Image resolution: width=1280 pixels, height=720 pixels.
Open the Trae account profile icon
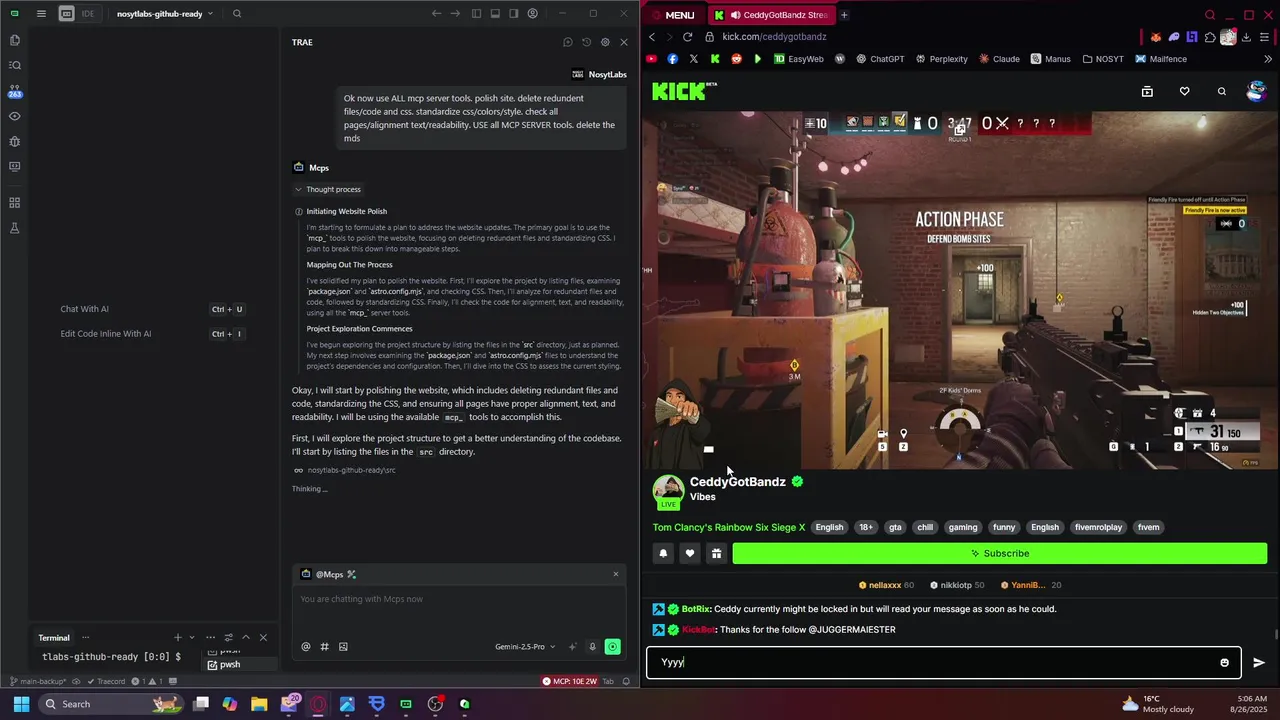click(x=533, y=14)
